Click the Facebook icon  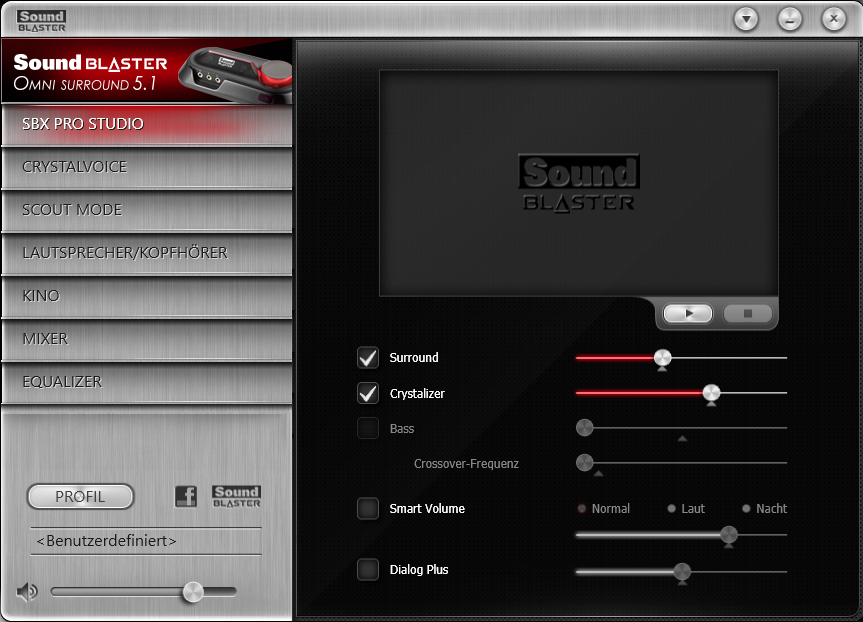[x=186, y=496]
